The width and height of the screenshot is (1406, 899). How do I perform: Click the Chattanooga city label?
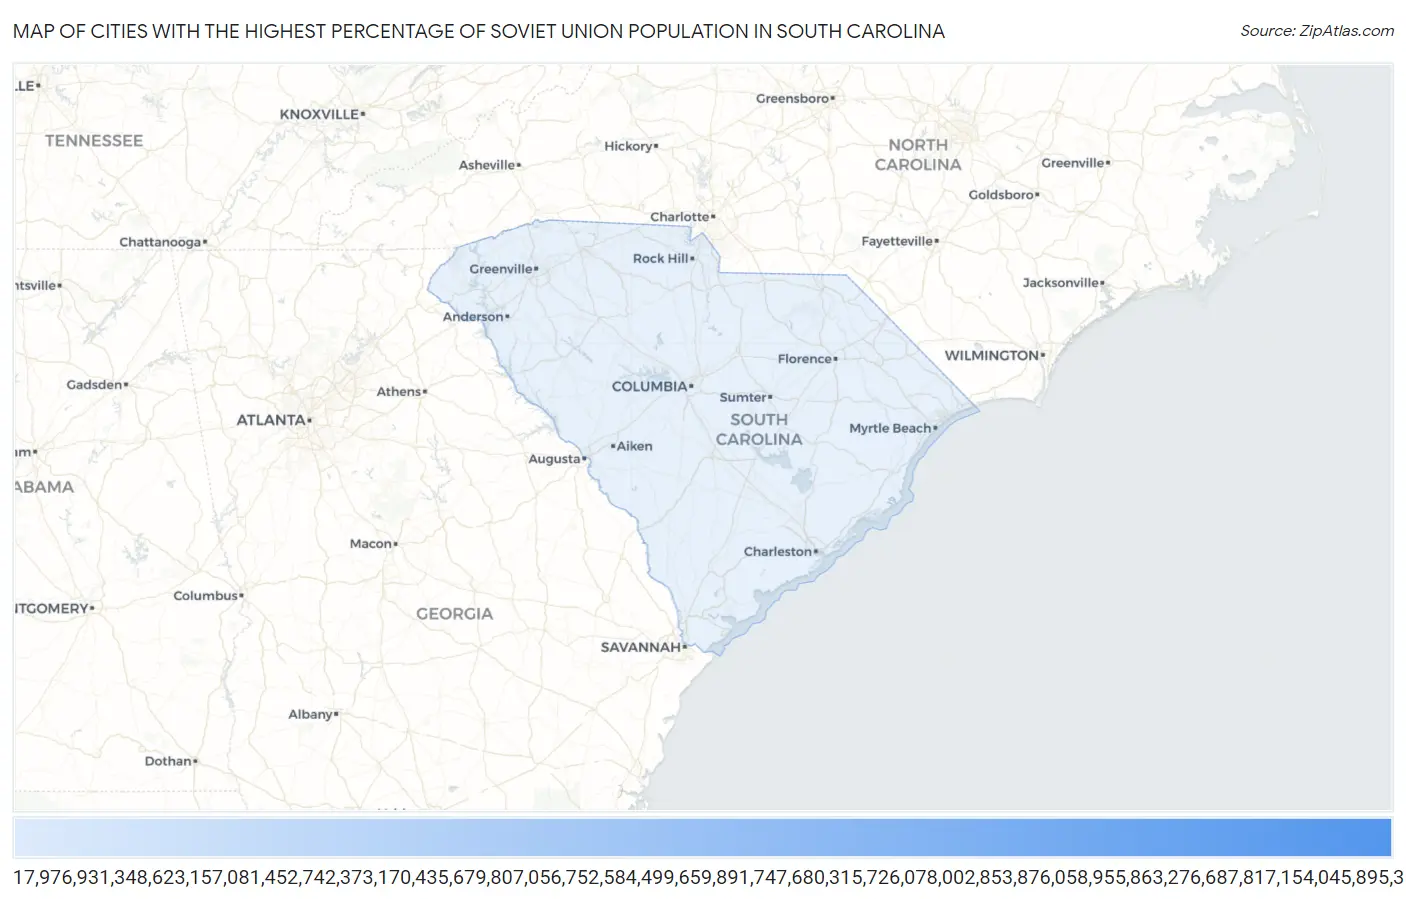(161, 242)
